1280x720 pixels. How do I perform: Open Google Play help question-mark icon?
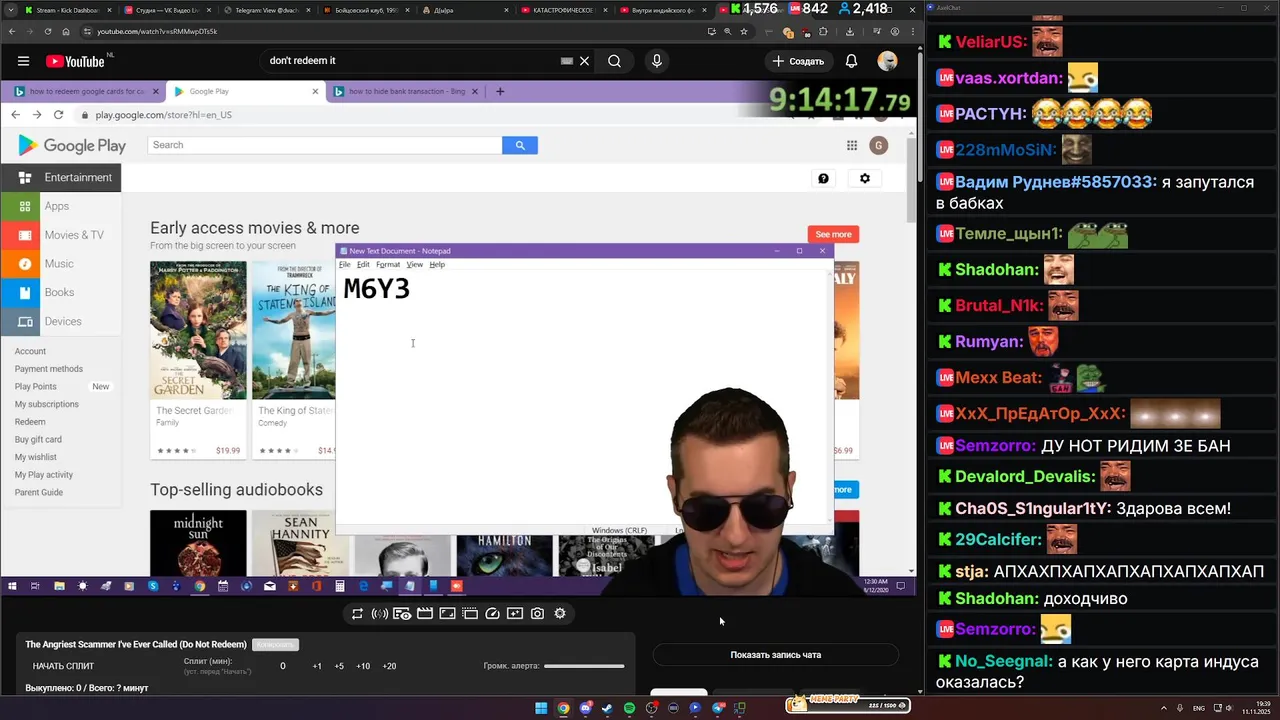[823, 178]
